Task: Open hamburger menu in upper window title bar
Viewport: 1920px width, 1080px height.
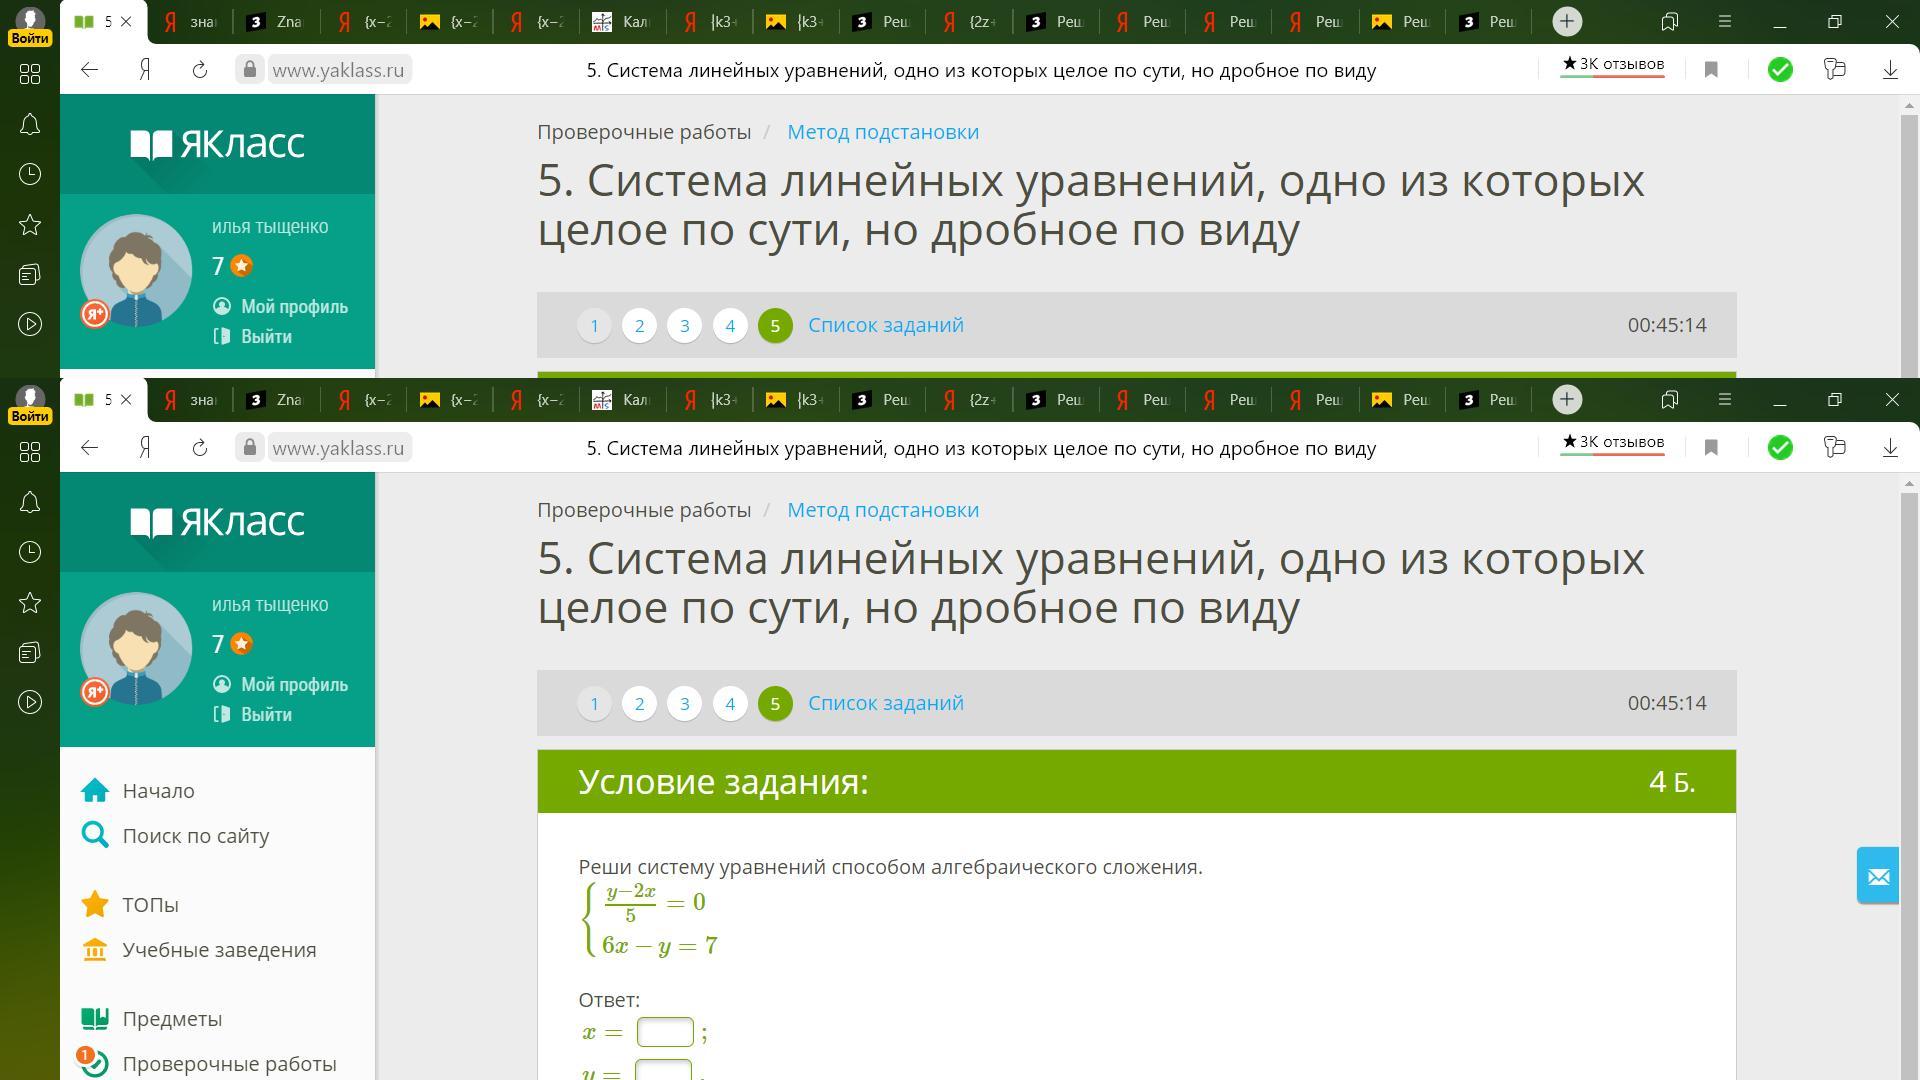Action: (x=1724, y=21)
